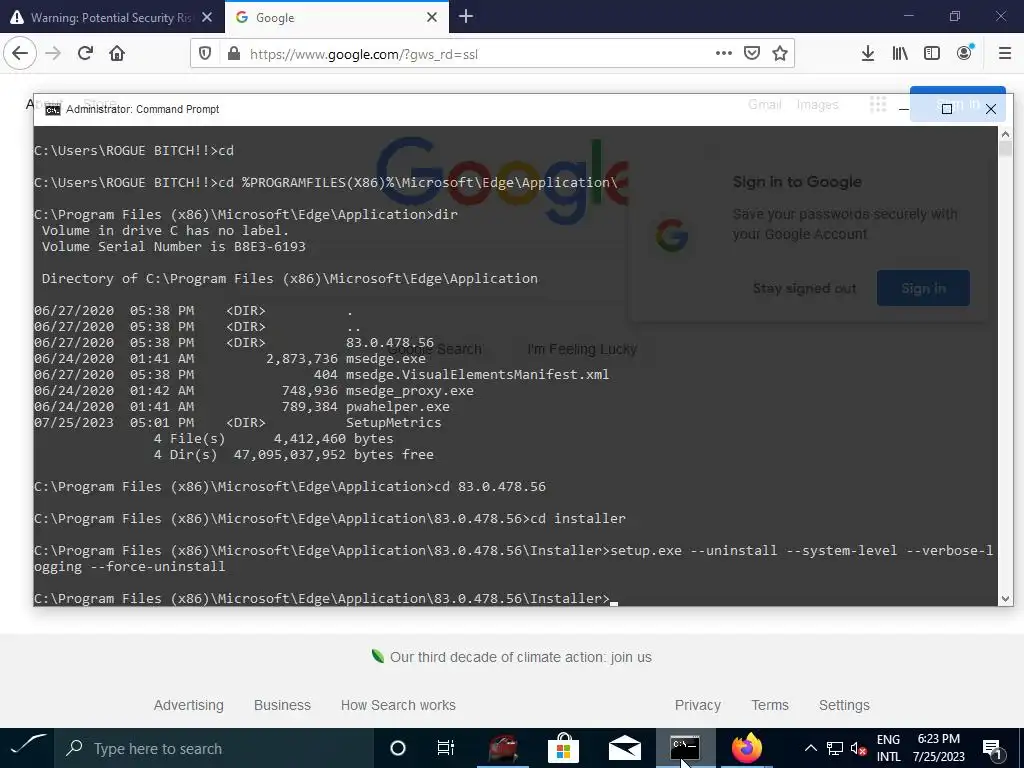Open Microsoft Store taskbar icon
This screenshot has height=768, width=1024.
564,748
